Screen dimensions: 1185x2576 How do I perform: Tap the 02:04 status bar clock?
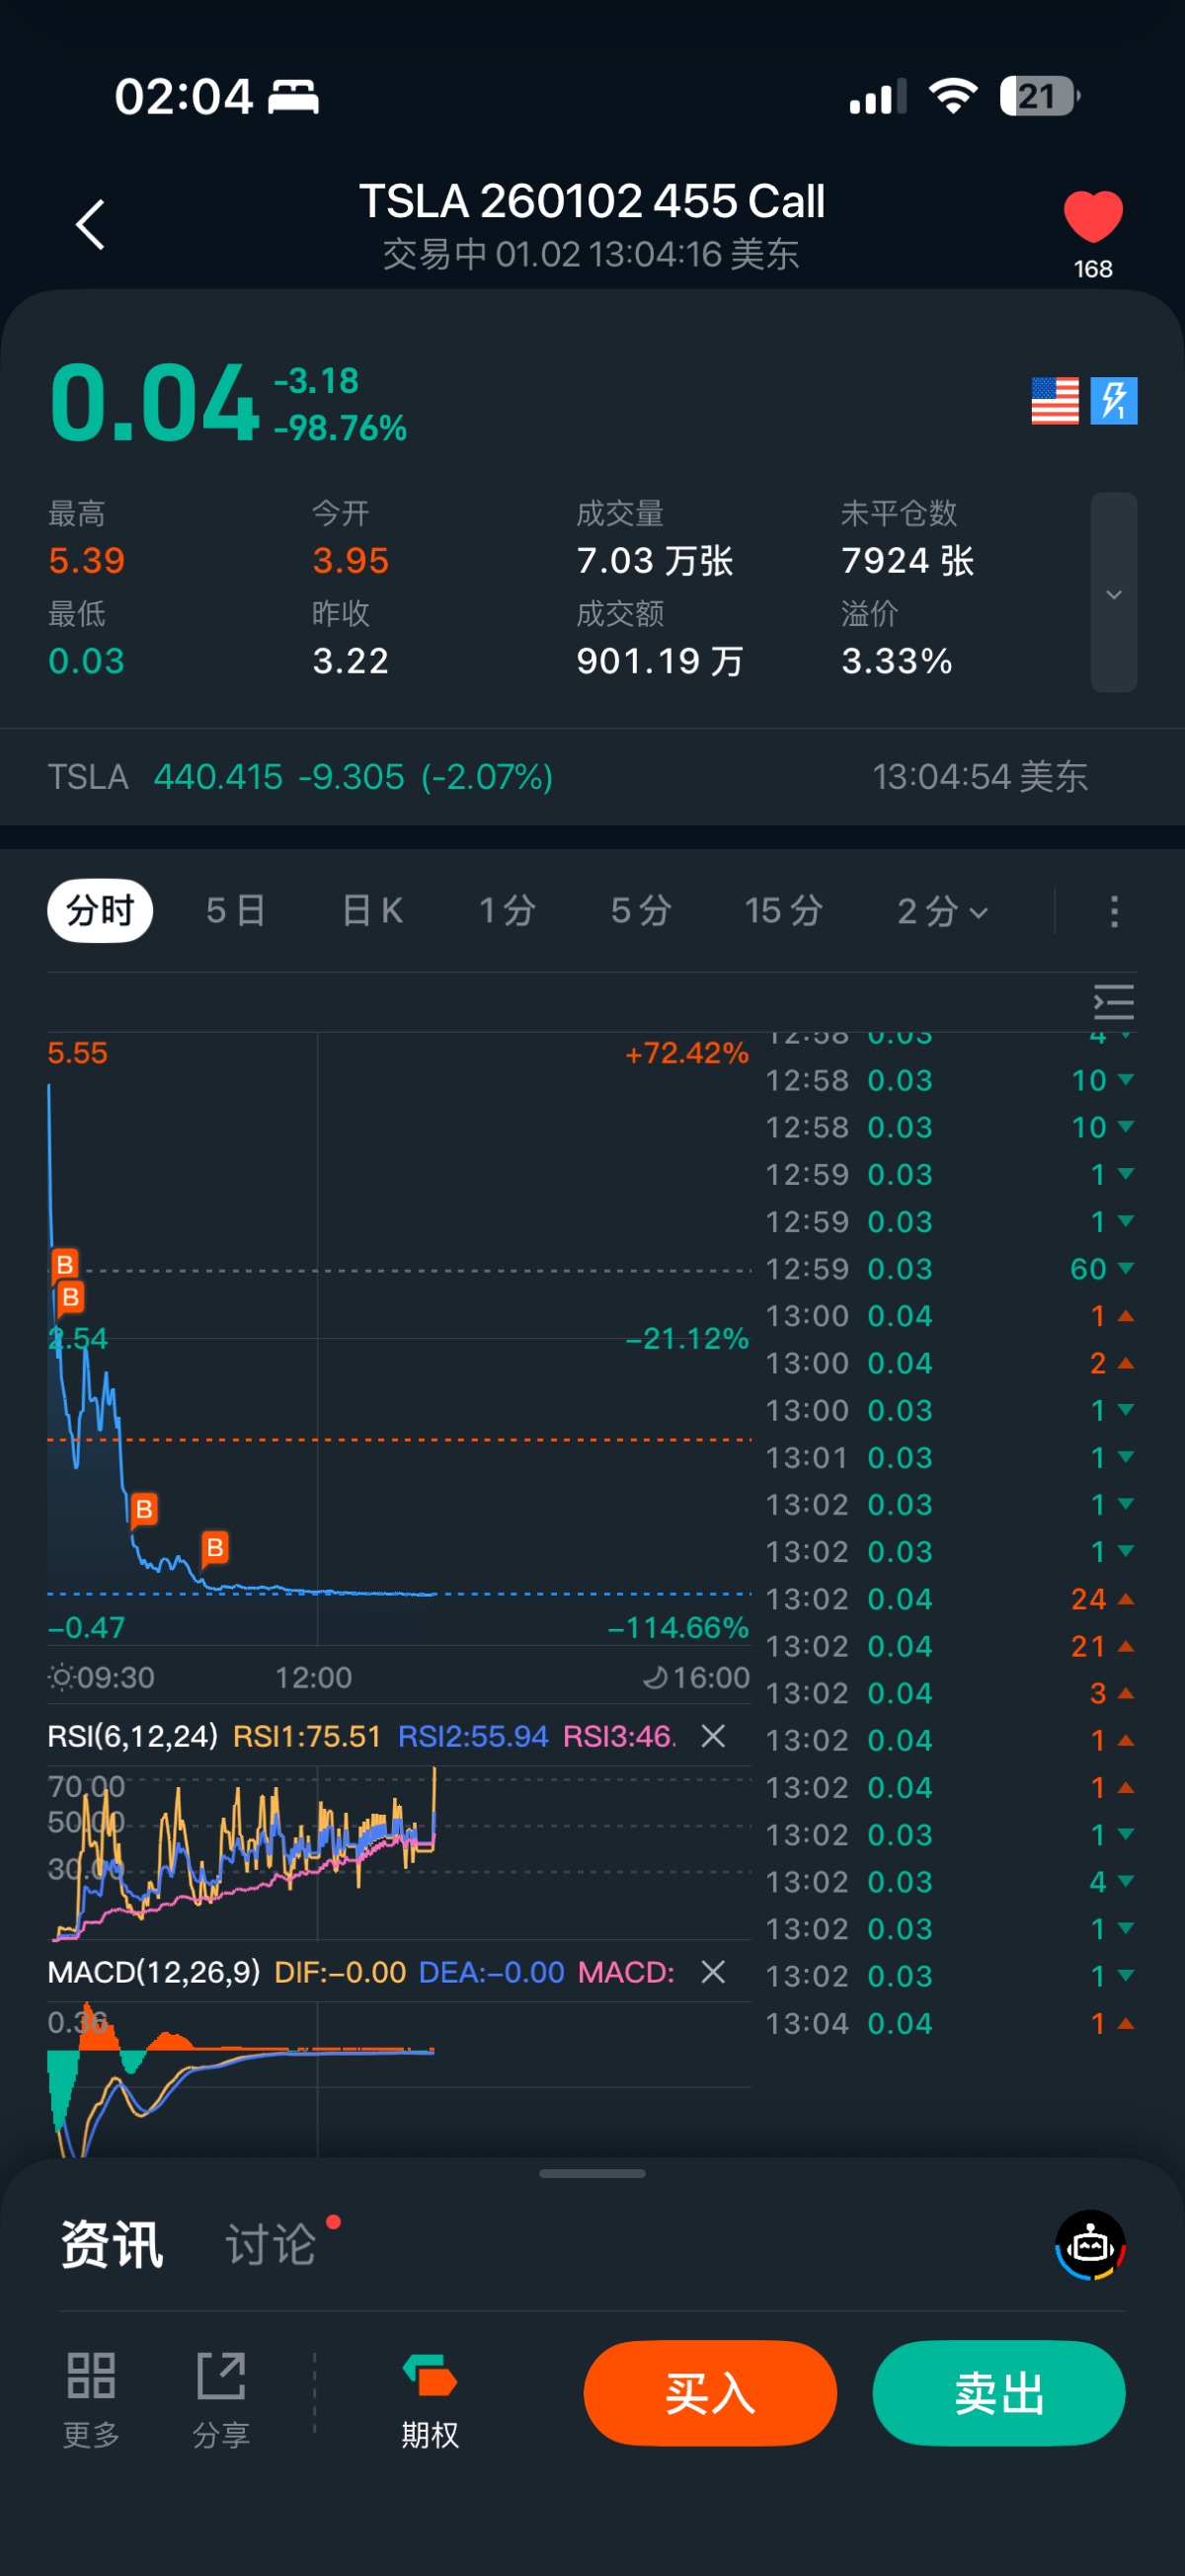[184, 97]
